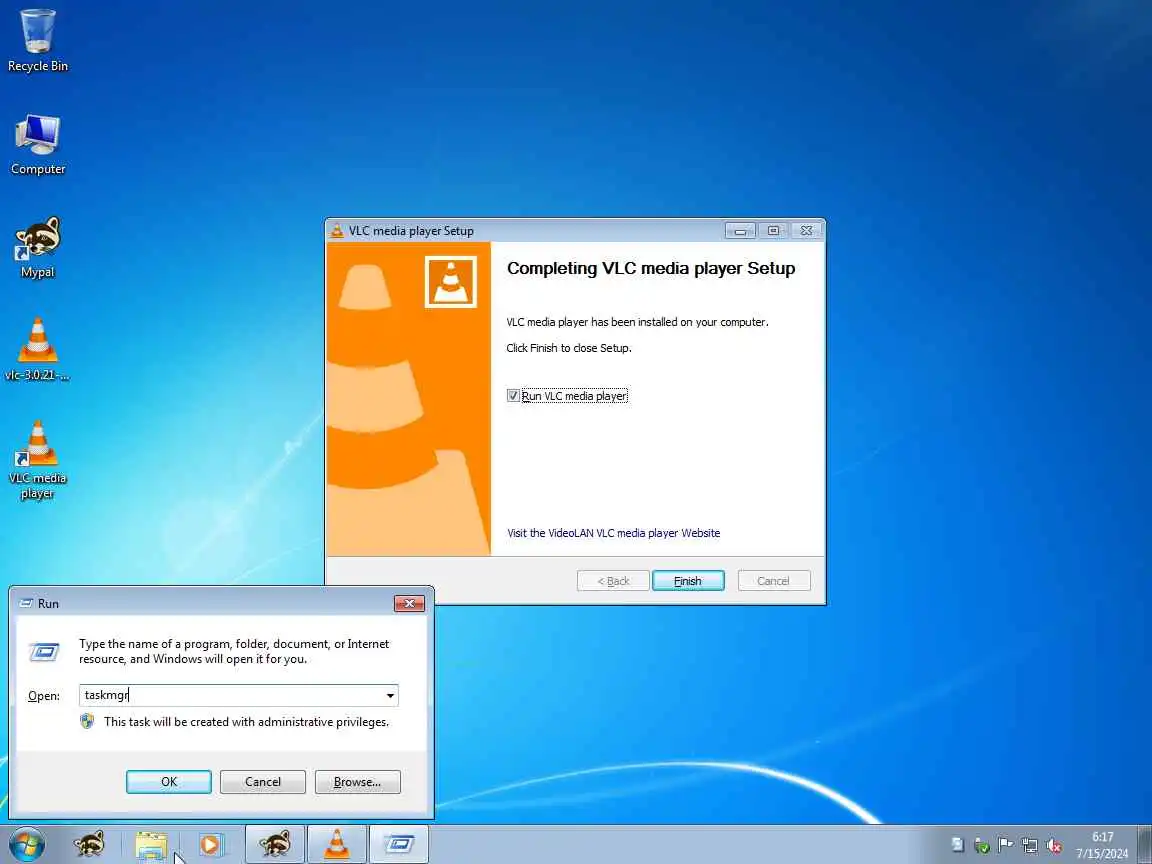Click the muted volume speaker tray icon

click(1054, 846)
